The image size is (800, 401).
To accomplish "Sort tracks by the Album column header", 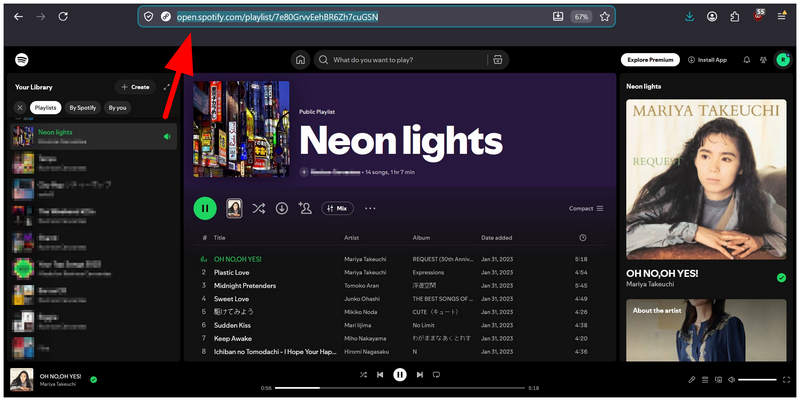I will click(x=421, y=238).
